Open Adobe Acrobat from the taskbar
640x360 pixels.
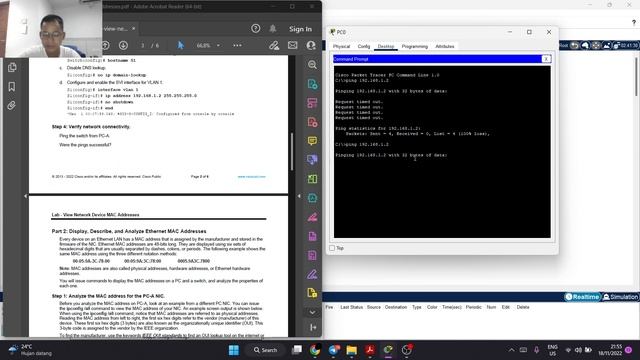(370, 350)
